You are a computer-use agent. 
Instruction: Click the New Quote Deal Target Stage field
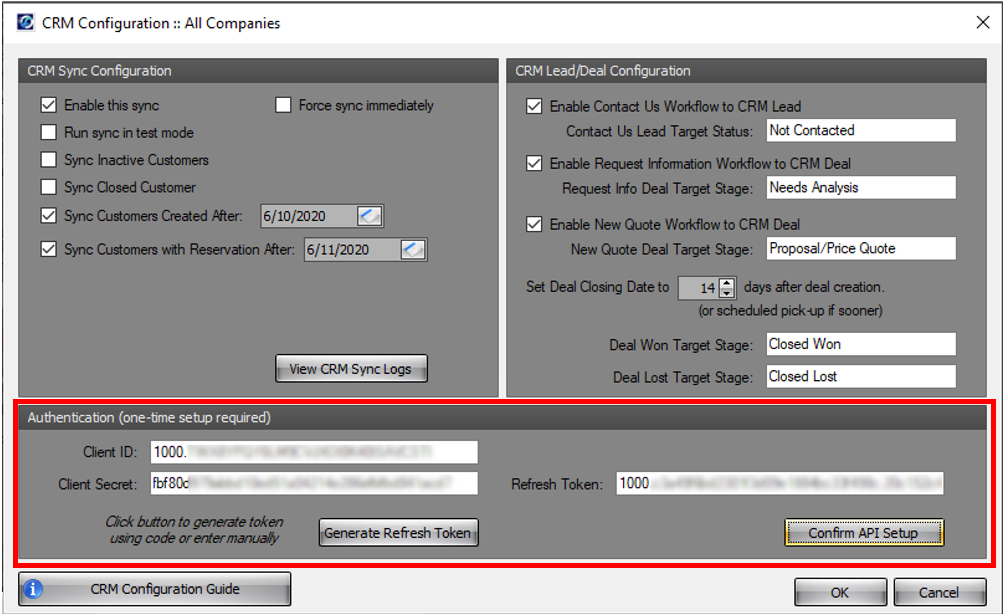click(x=861, y=248)
